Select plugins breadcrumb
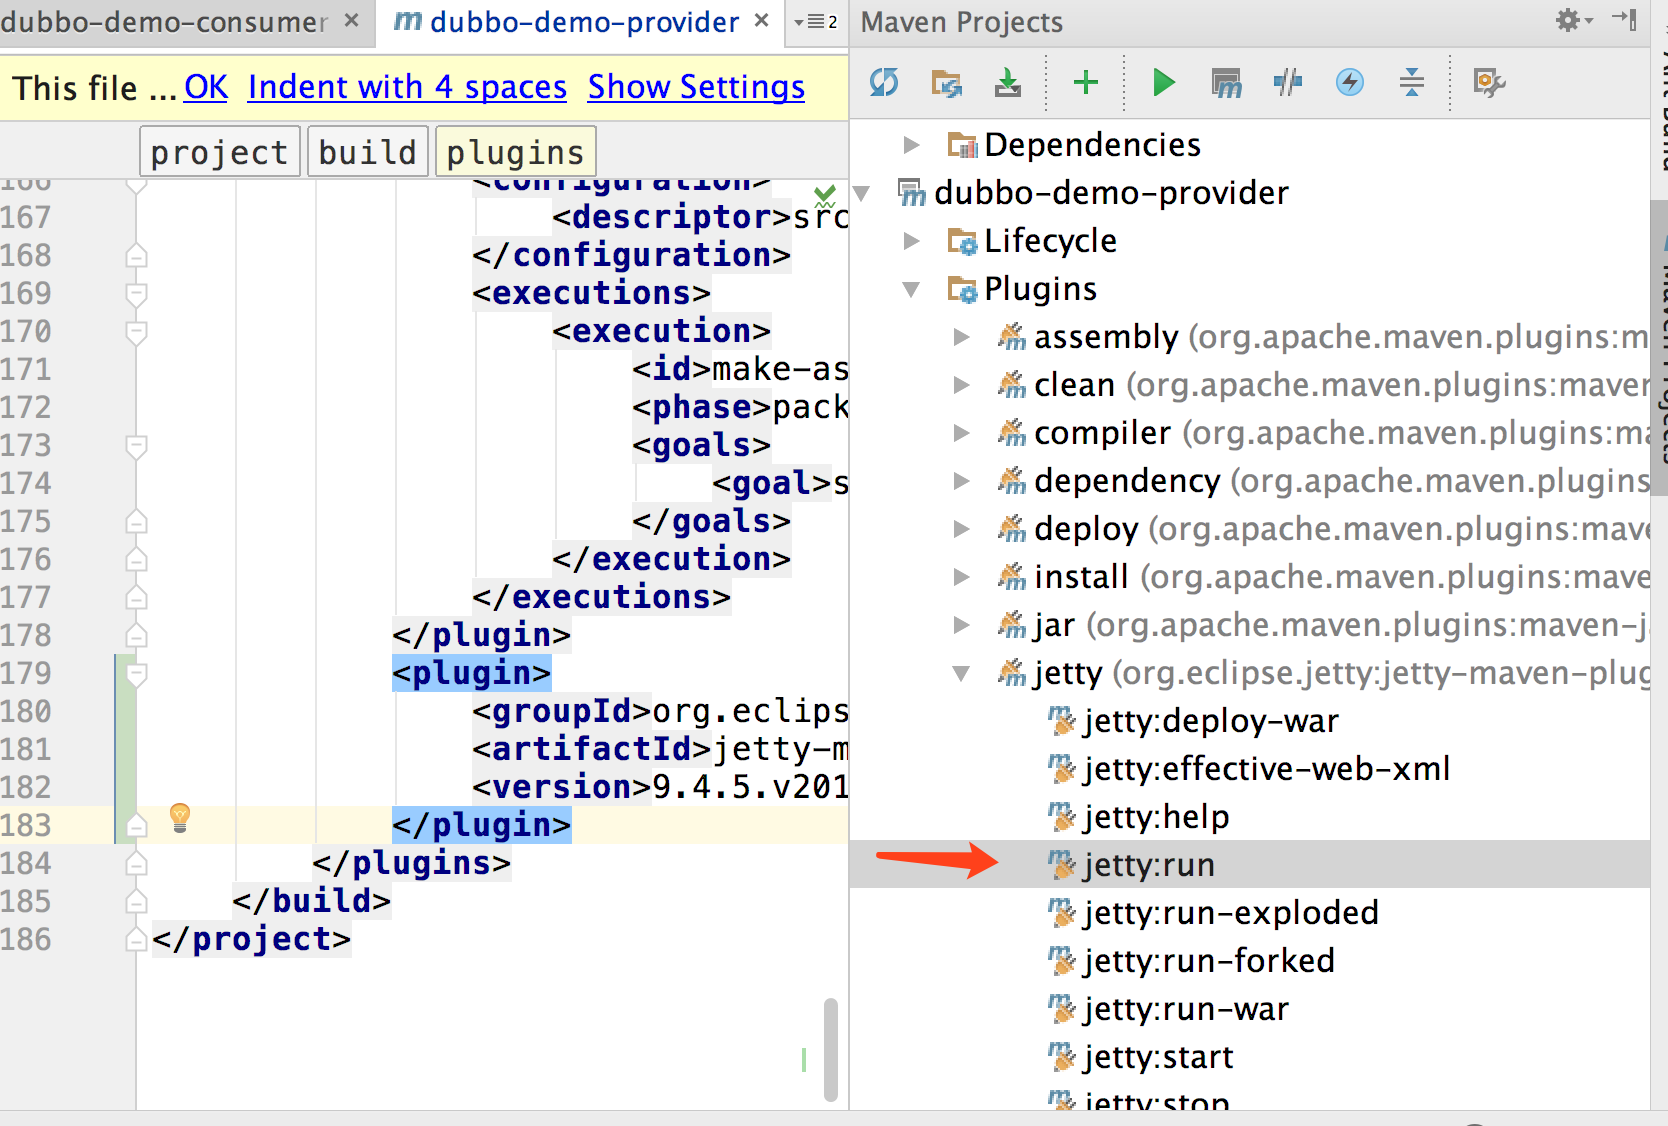This screenshot has height=1126, width=1668. pyautogui.click(x=515, y=152)
